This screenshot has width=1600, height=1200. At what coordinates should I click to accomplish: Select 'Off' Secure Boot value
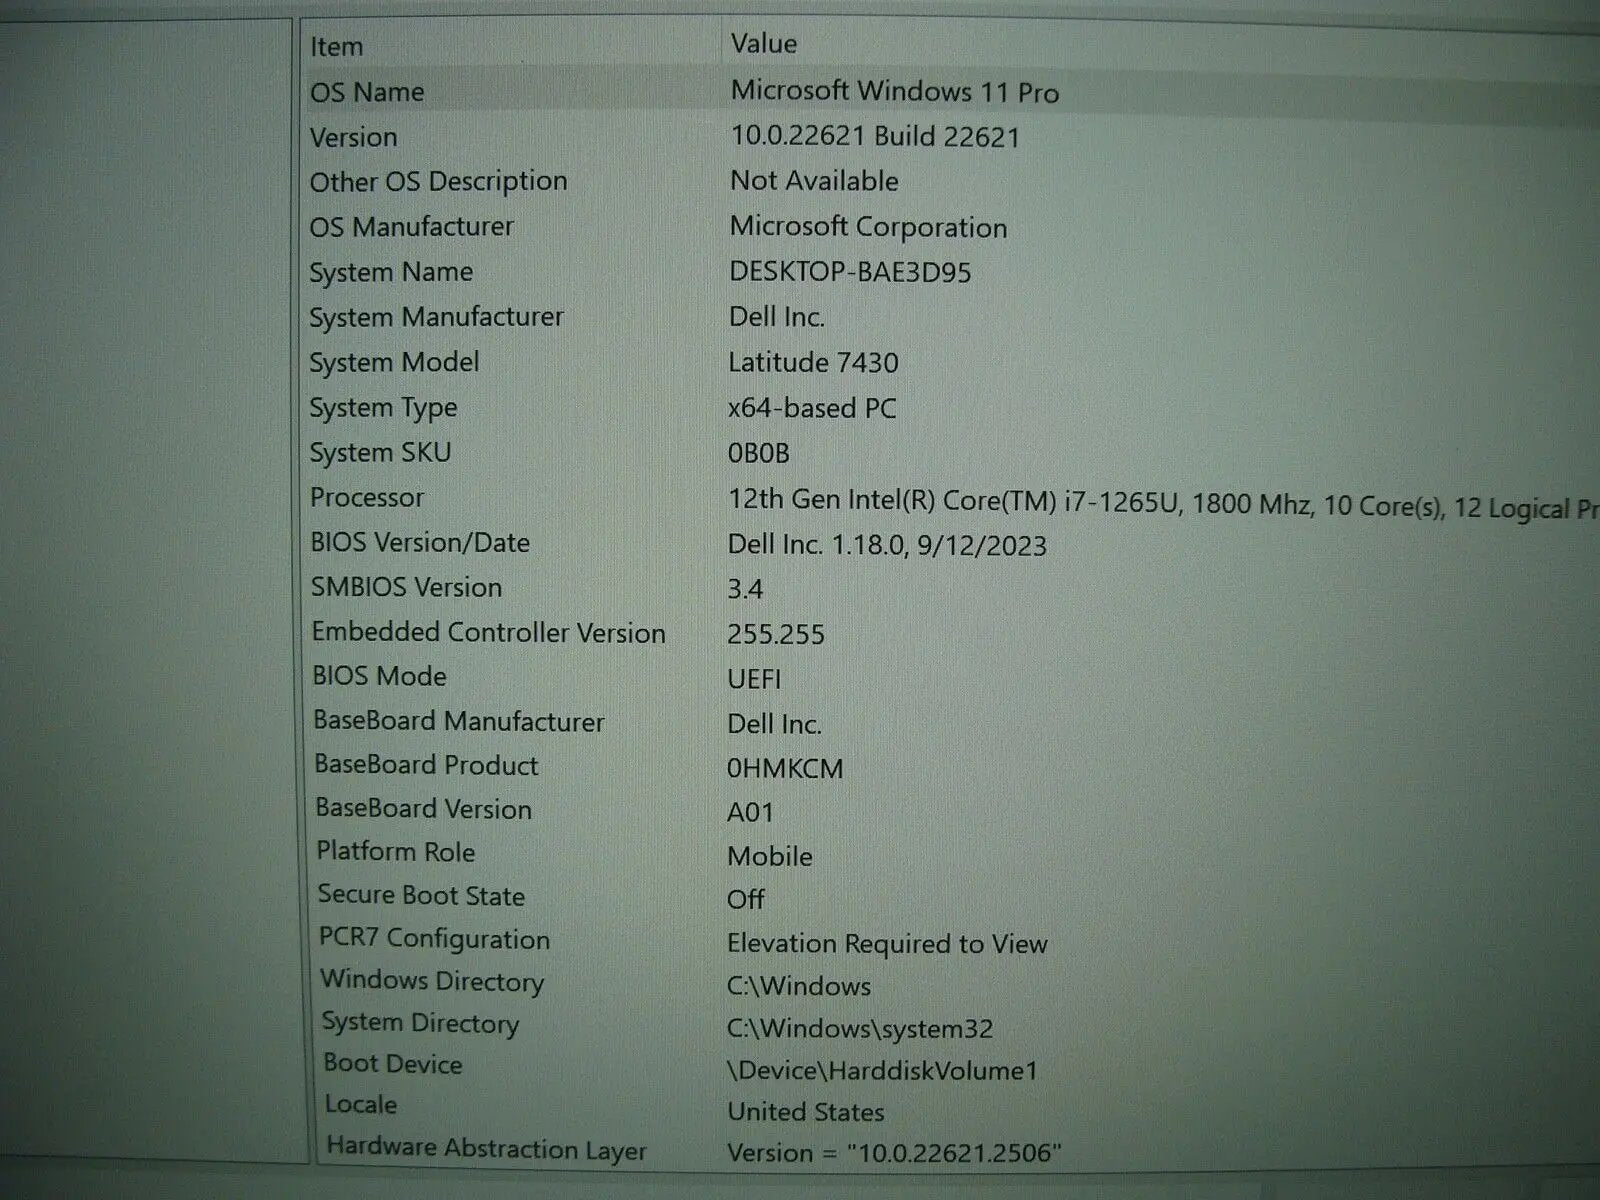746,900
